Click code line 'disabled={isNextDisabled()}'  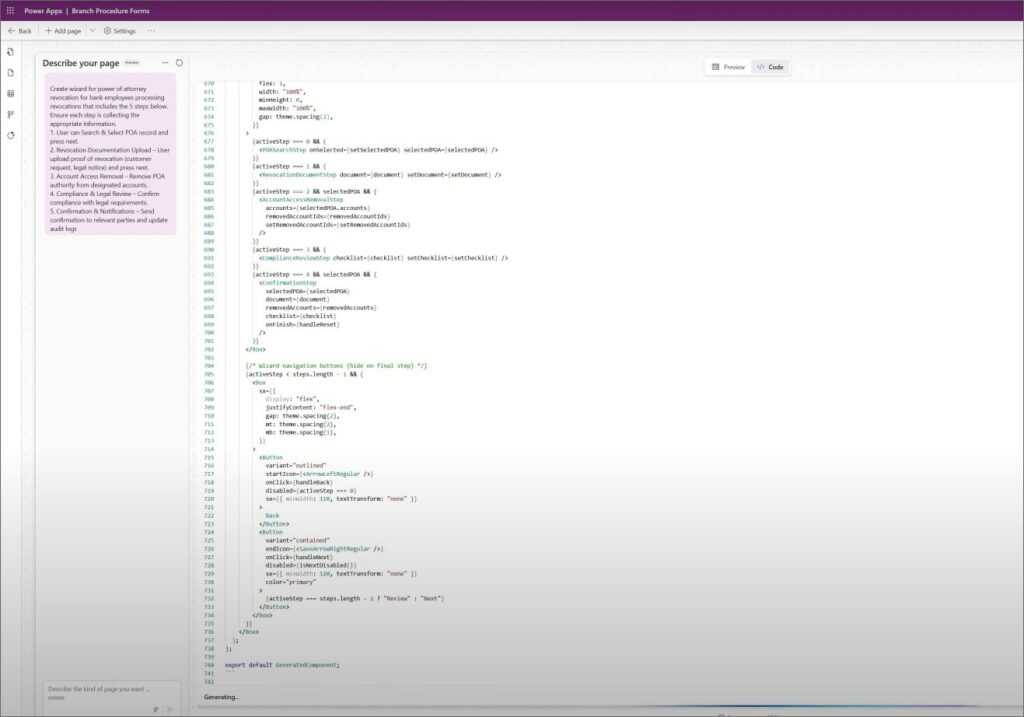click(311, 566)
